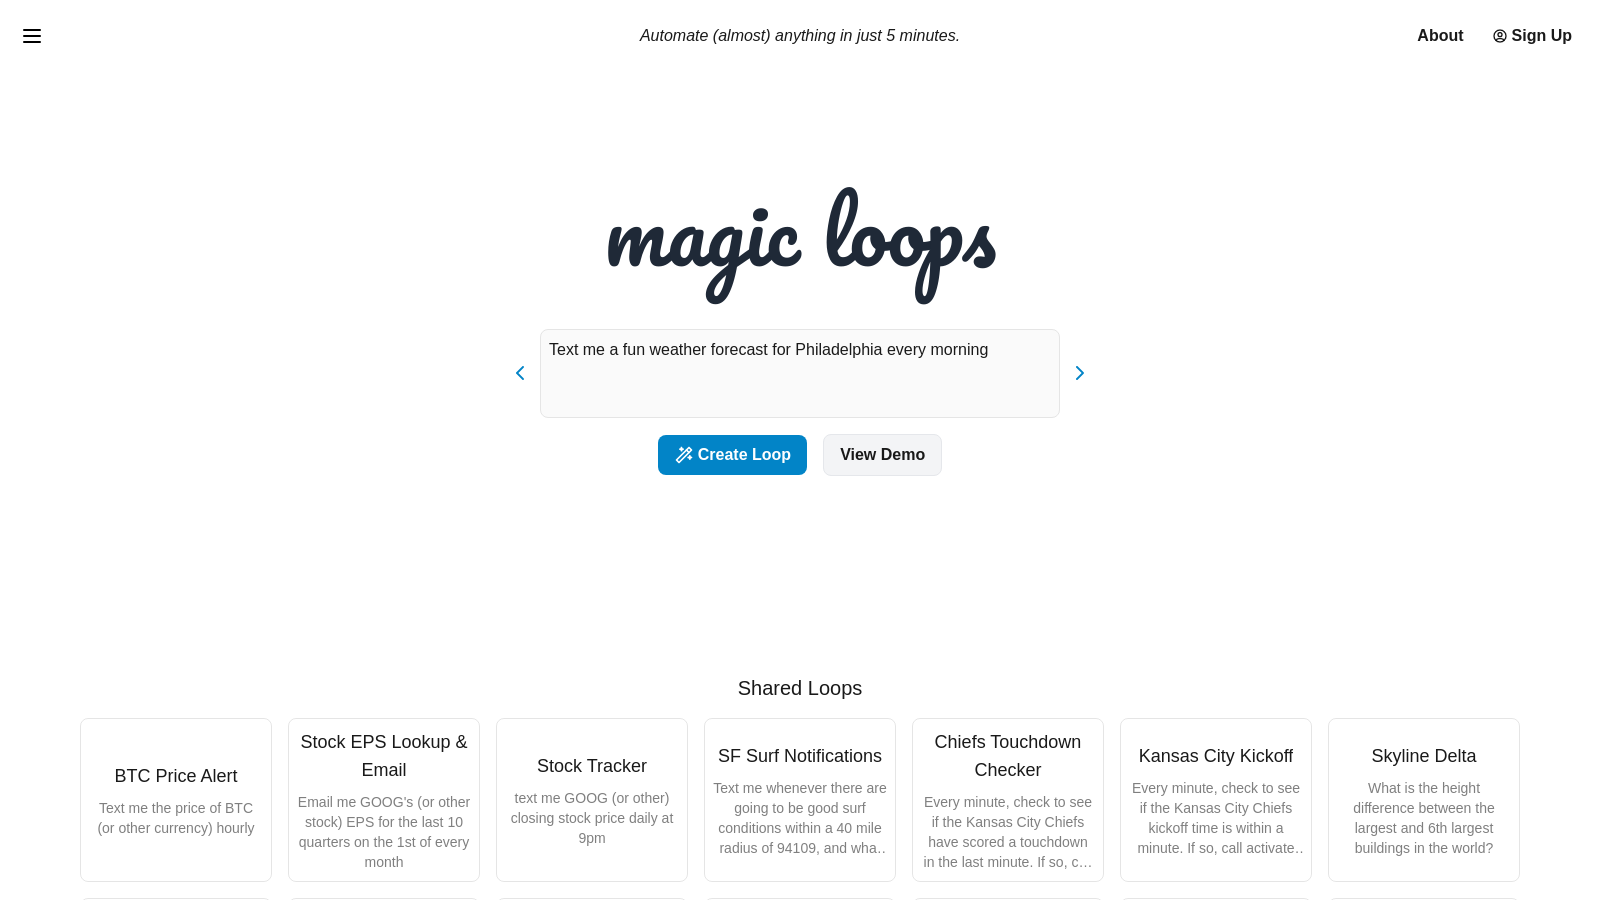This screenshot has height=900, width=1600.
Task: Click the magic loops script logo
Action: [x=800, y=245]
